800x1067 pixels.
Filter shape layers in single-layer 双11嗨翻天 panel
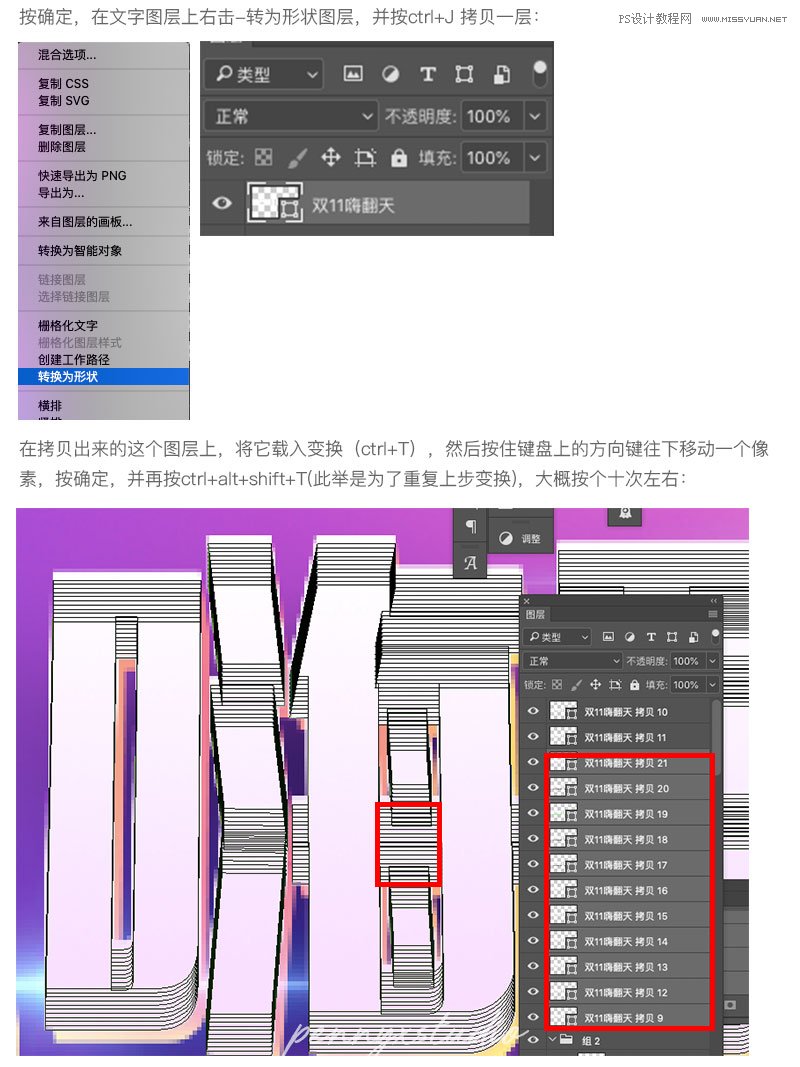(464, 73)
